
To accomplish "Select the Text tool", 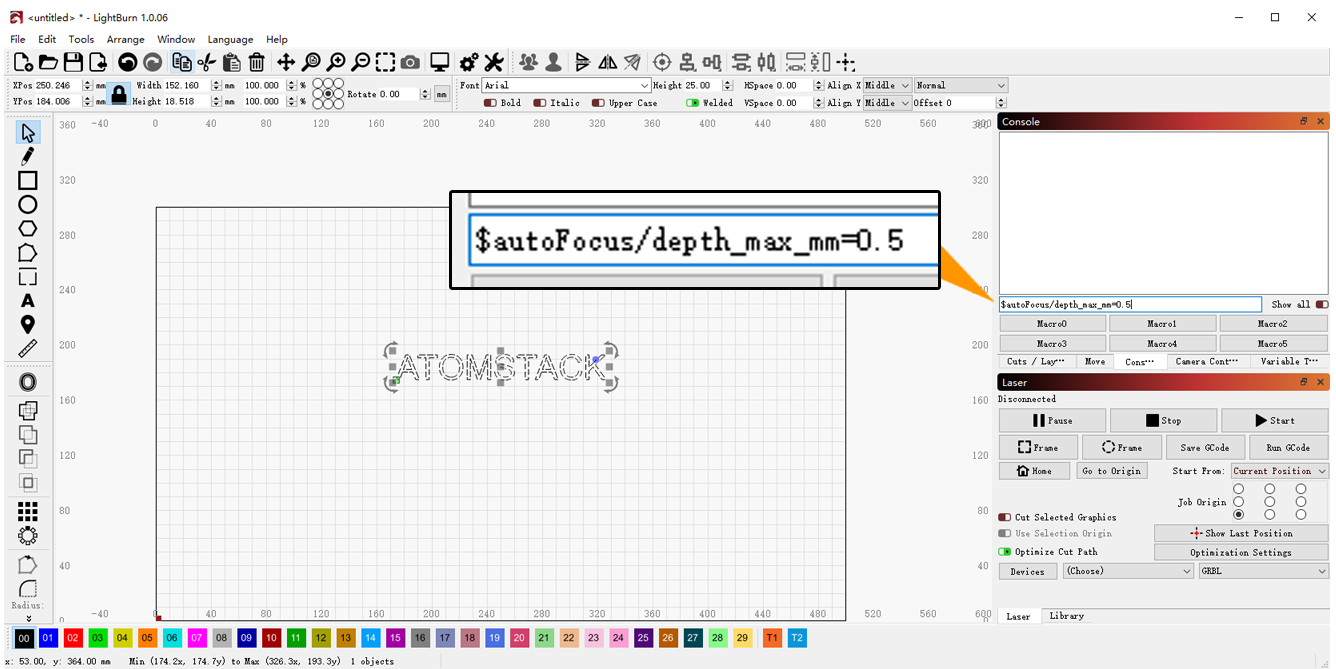I will click(27, 300).
